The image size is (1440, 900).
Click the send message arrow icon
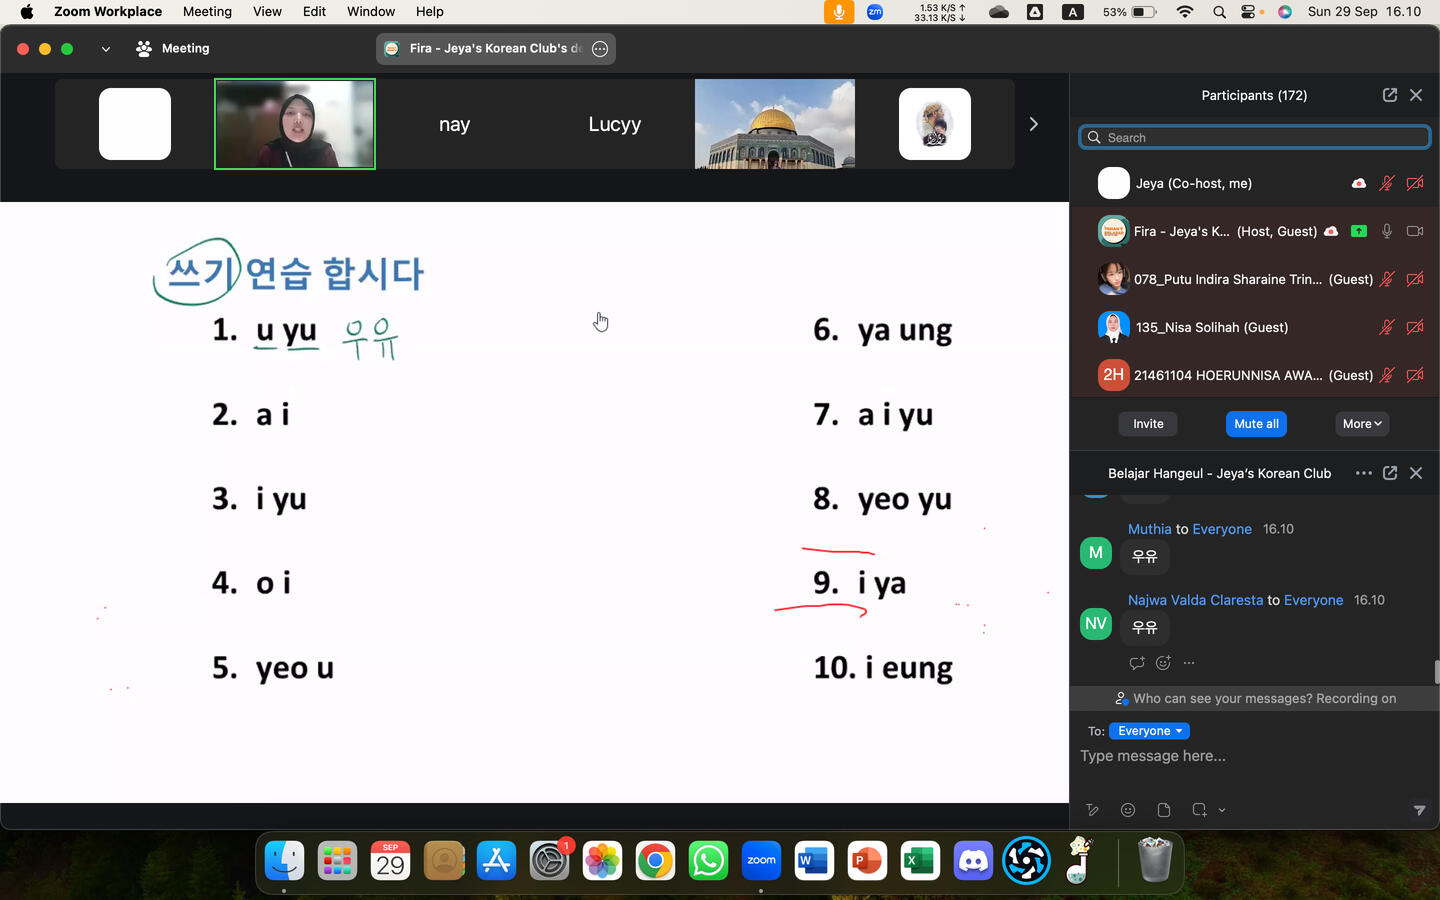click(1419, 810)
